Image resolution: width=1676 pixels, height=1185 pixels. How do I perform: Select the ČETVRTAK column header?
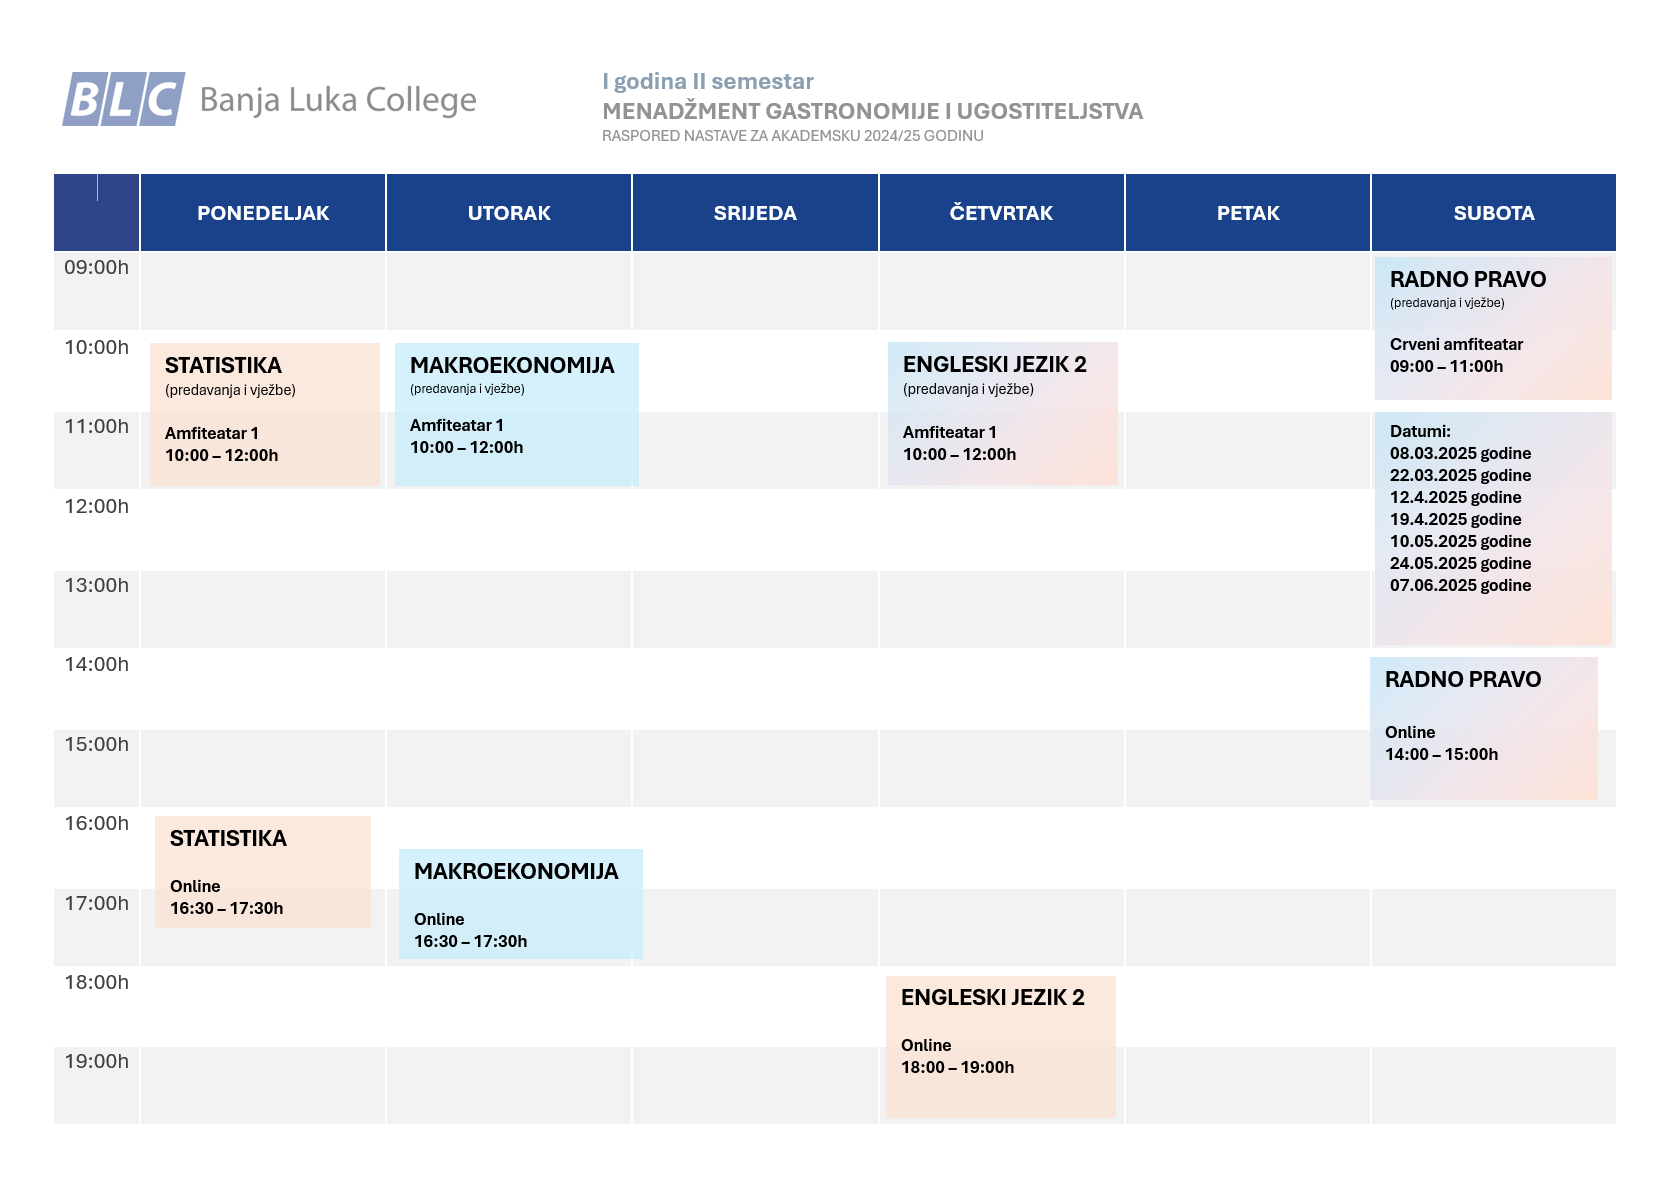click(x=1001, y=213)
